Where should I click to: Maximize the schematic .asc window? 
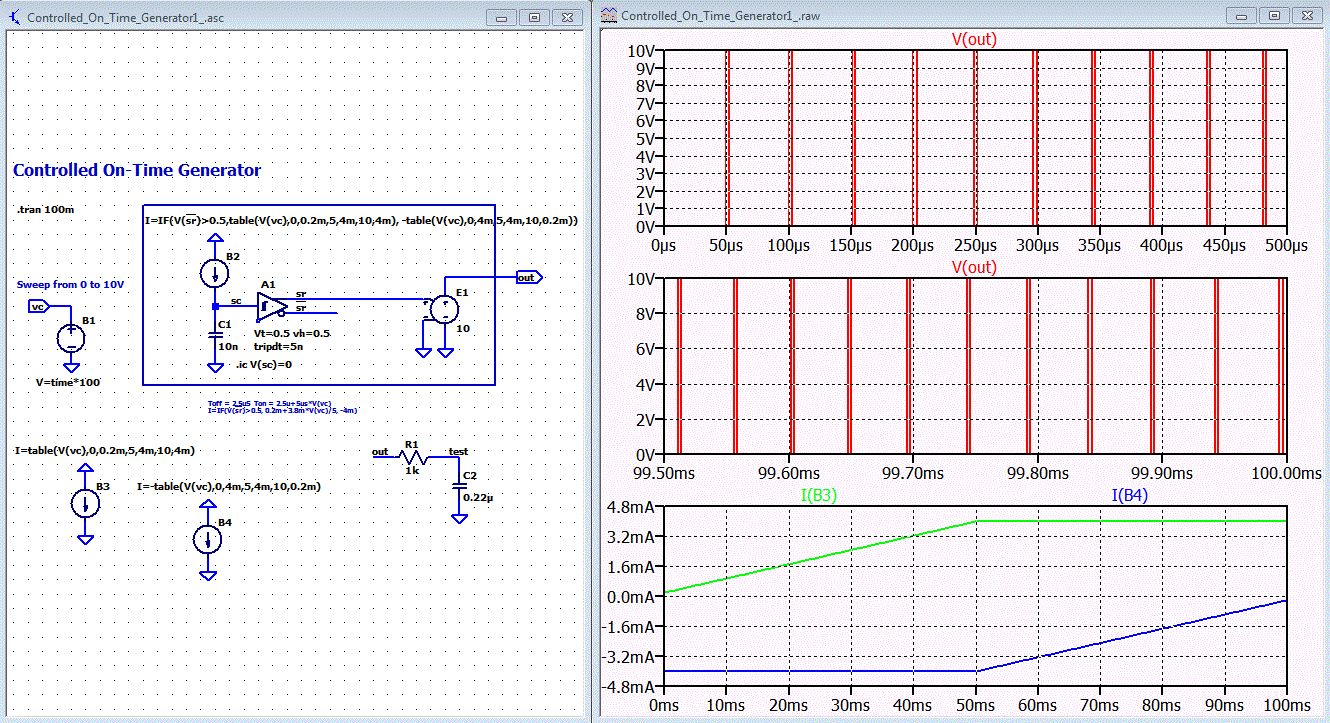pyautogui.click(x=534, y=17)
